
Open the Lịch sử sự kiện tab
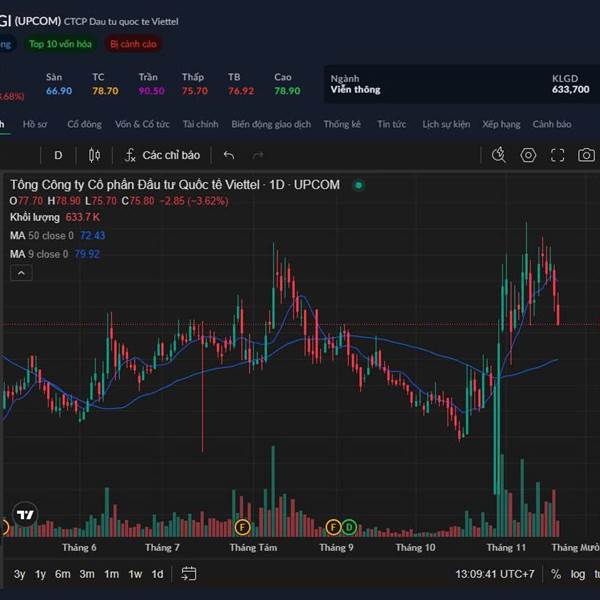tap(446, 125)
